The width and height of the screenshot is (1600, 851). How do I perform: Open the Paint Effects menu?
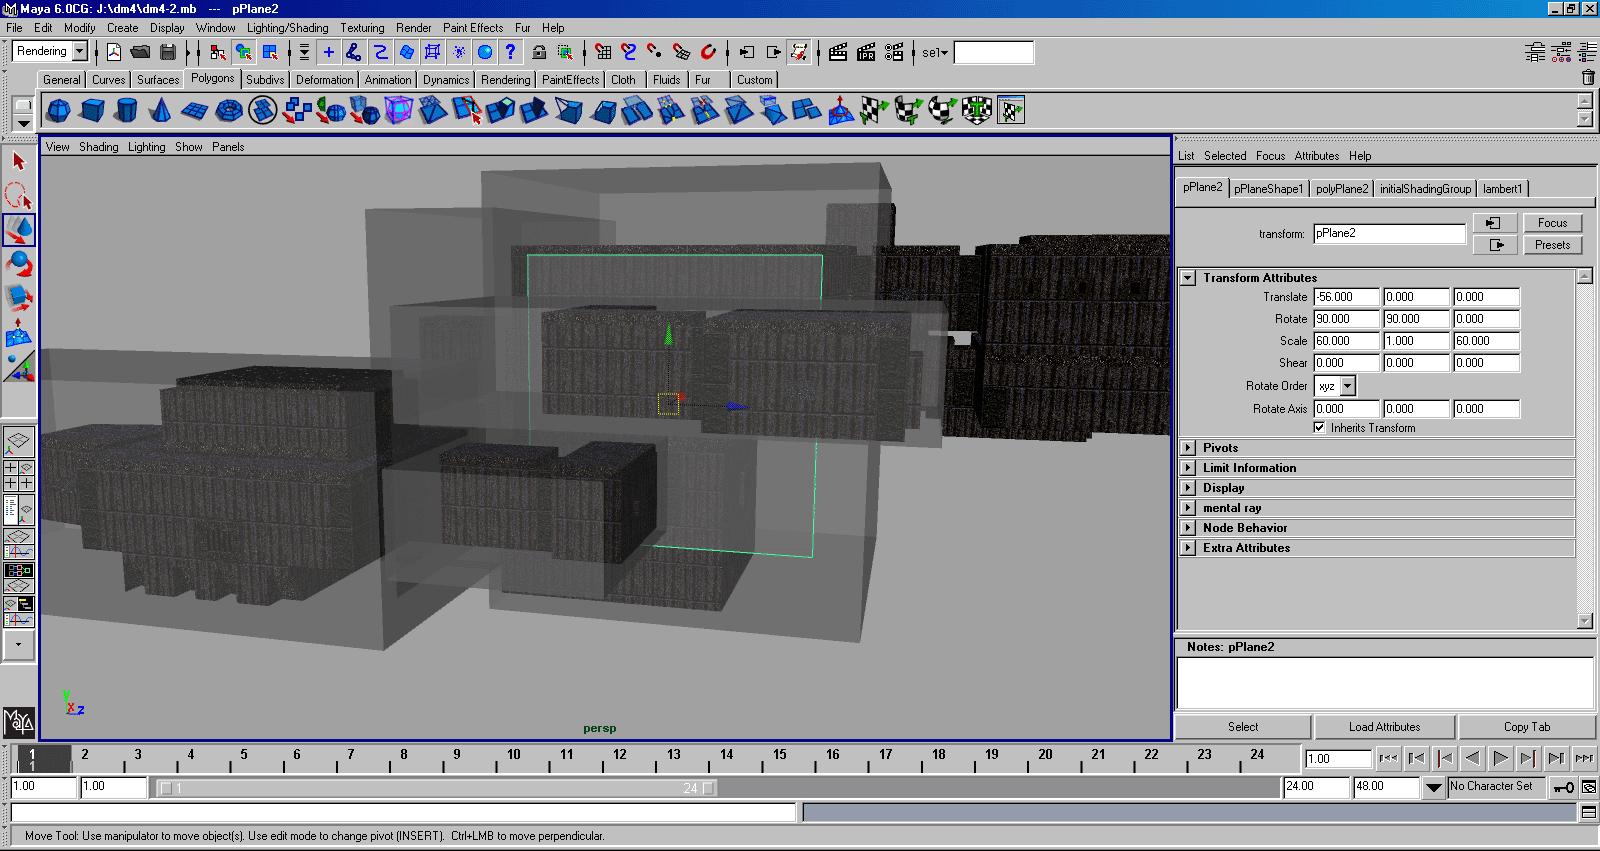473,28
